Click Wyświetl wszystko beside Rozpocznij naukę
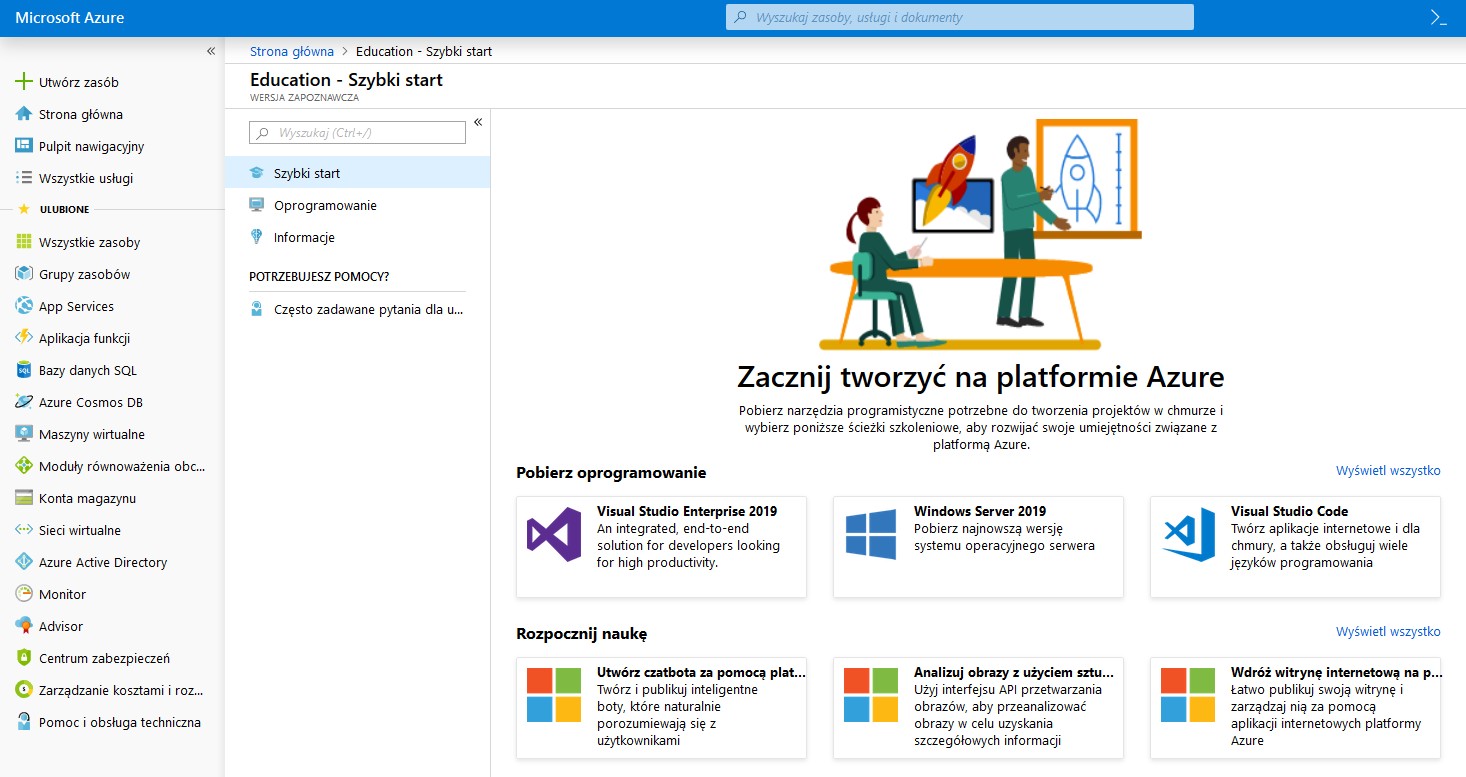The height and width of the screenshot is (777, 1466). 1388,631
